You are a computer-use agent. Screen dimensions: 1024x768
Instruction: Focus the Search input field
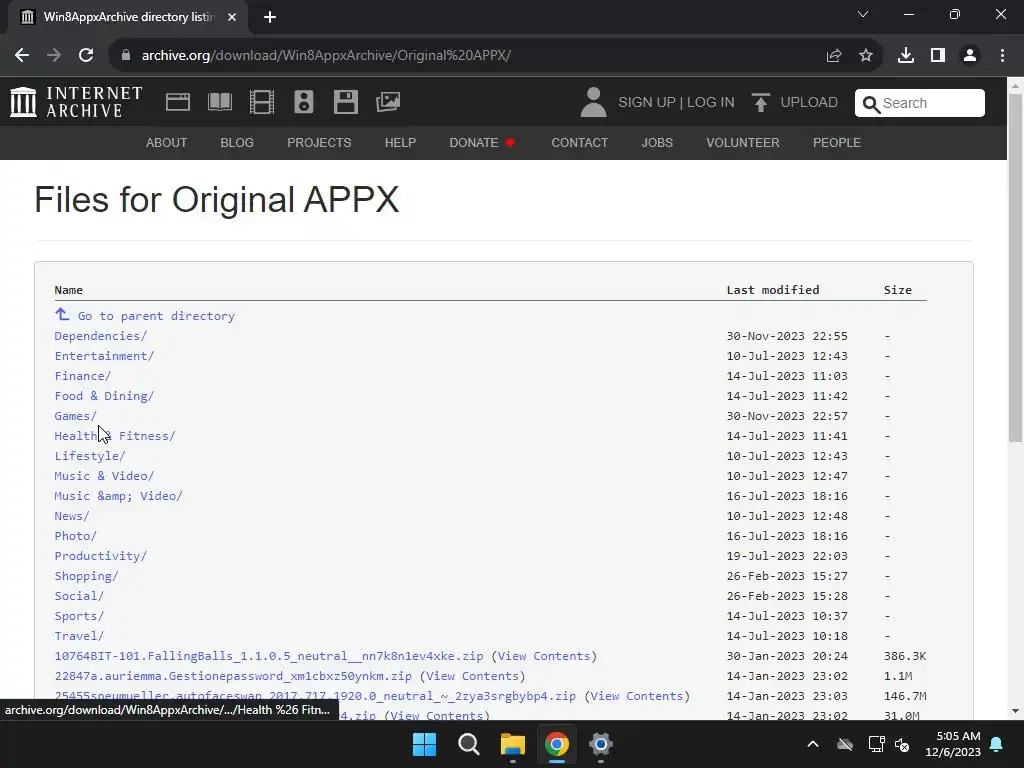coord(920,103)
